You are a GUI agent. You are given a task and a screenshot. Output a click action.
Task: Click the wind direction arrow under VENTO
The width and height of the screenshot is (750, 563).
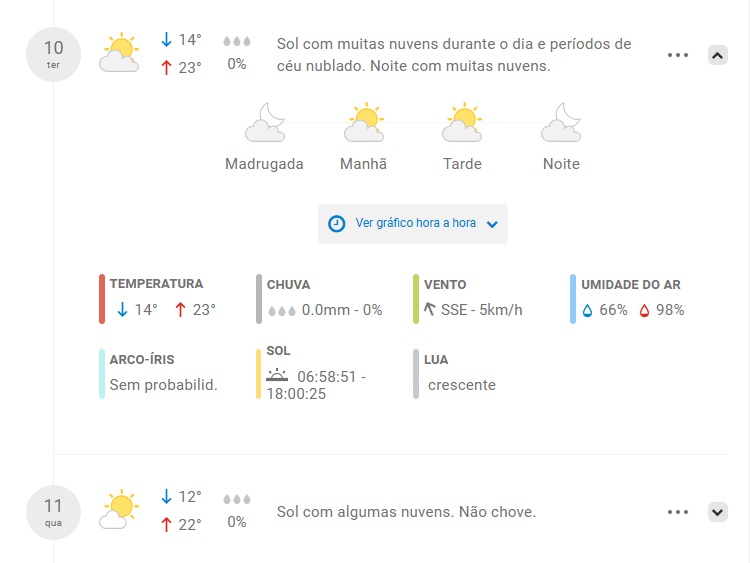pyautogui.click(x=430, y=309)
